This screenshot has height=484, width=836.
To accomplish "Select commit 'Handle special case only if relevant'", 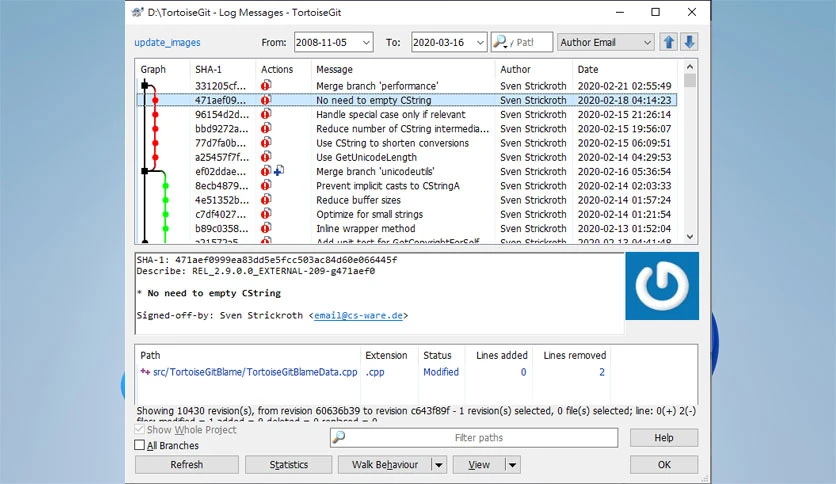I will [407, 115].
